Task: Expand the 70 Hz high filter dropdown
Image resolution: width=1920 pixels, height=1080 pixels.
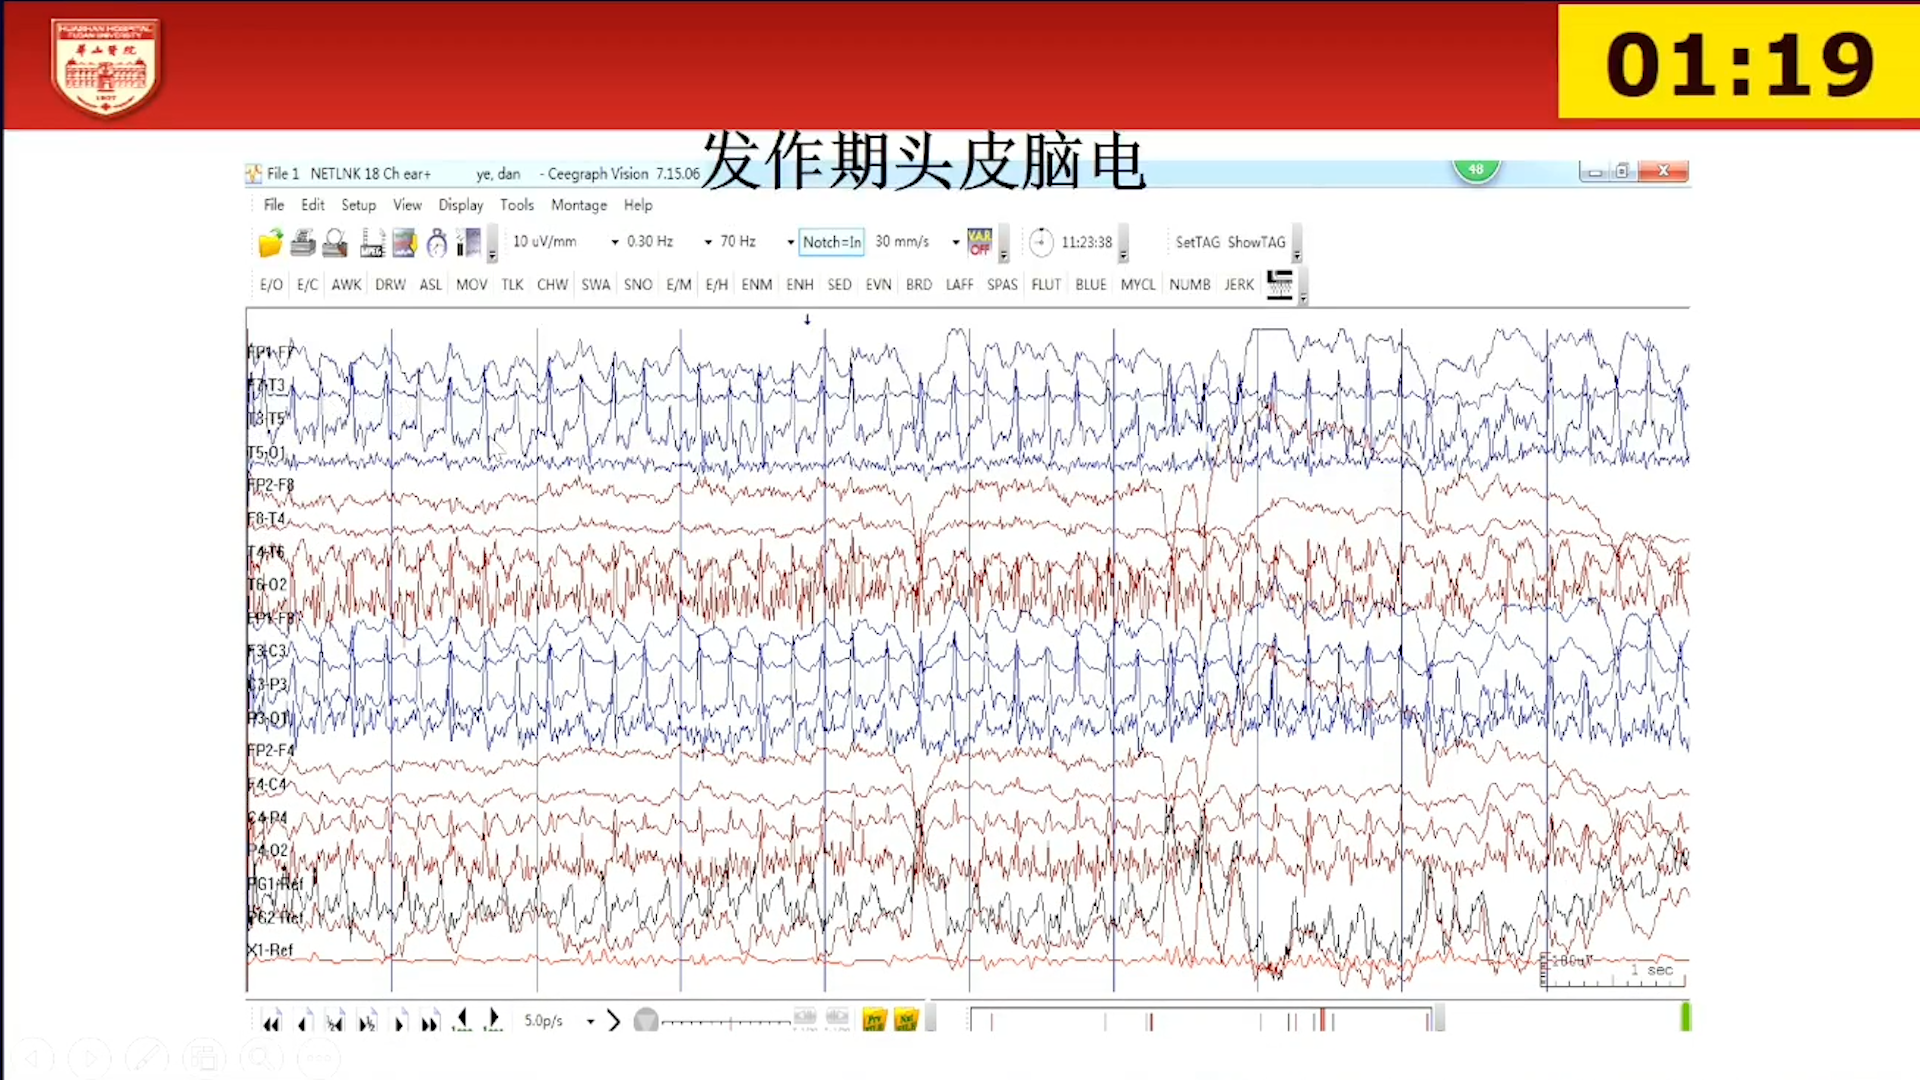Action: pyautogui.click(x=790, y=242)
